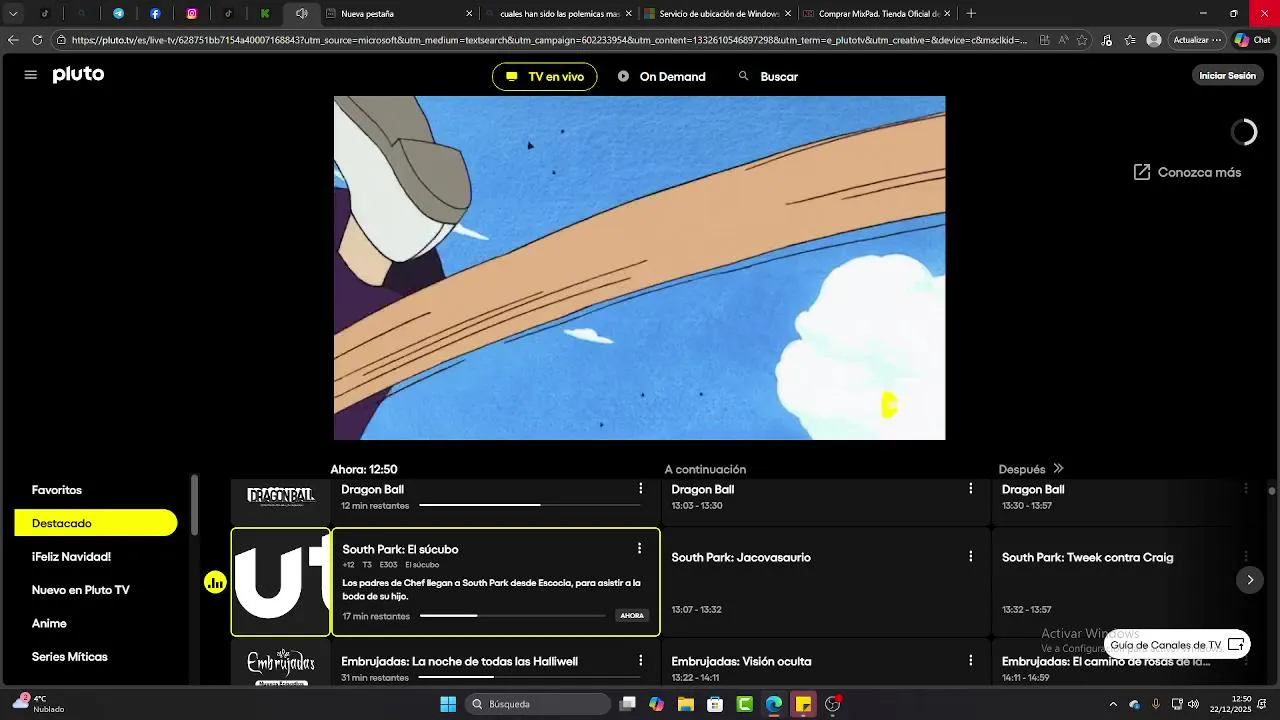The height and width of the screenshot is (720, 1280).
Task: Add page to favorites with star icon
Action: (1082, 40)
